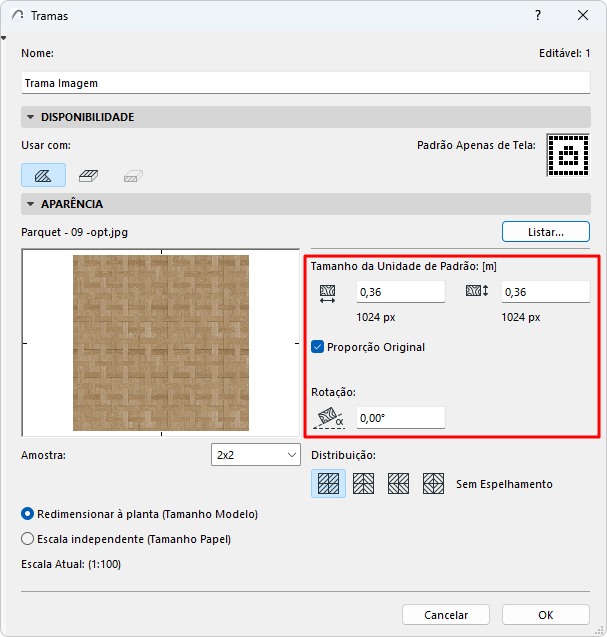Click the Padrão Apenas de Tela label
This screenshot has height=637, width=607.
tap(476, 145)
